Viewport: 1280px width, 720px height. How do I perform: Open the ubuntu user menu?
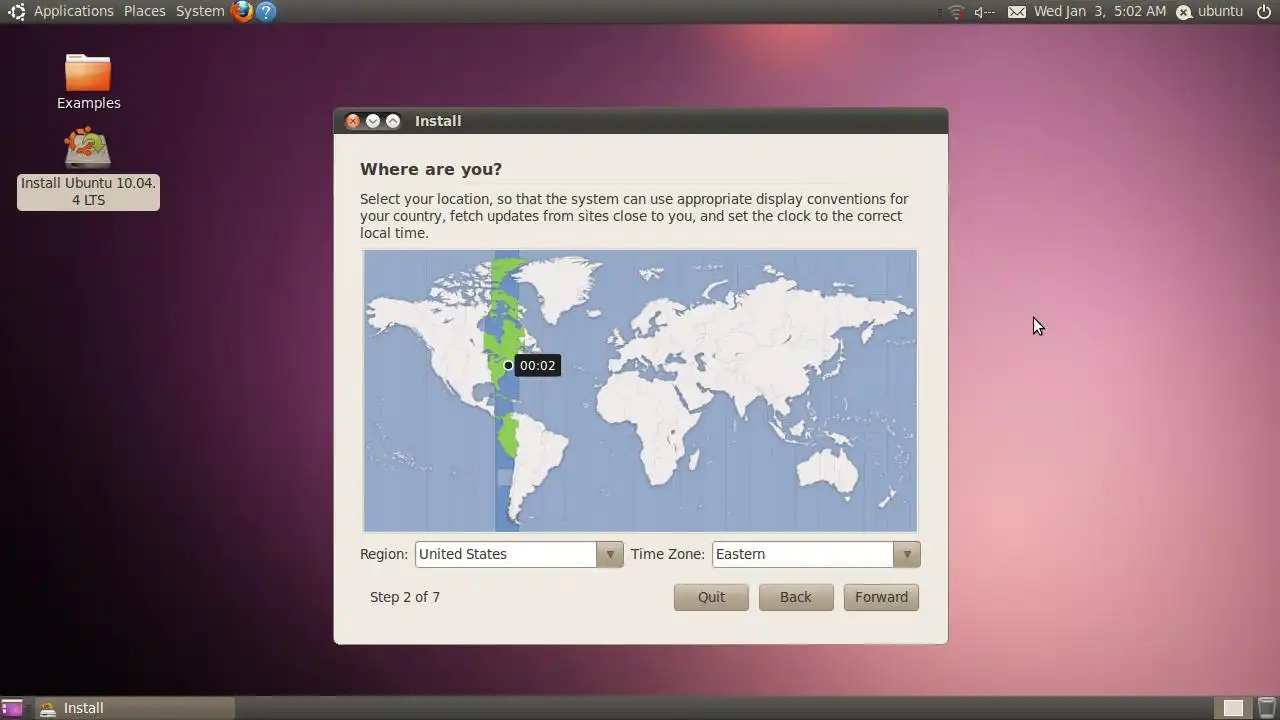point(1209,11)
